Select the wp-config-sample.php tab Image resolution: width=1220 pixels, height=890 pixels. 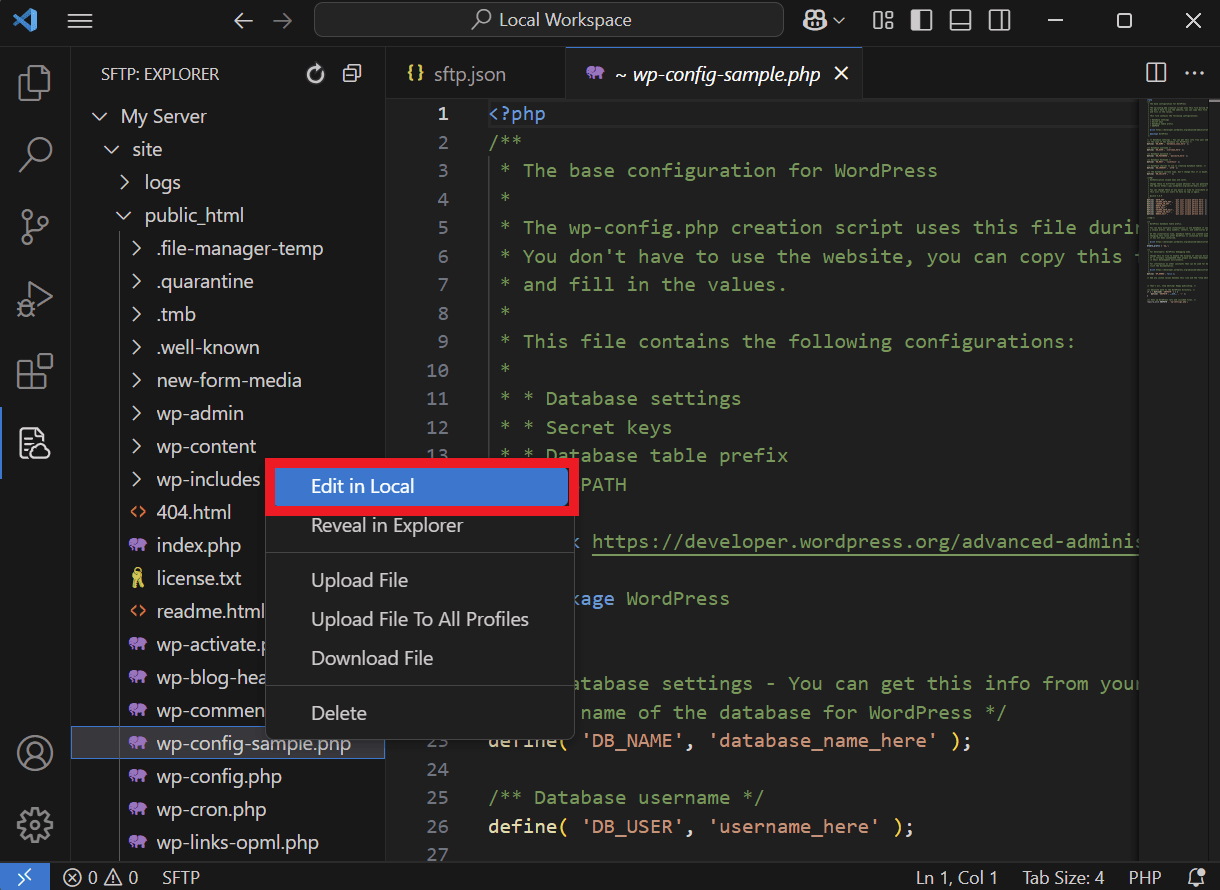716,74
